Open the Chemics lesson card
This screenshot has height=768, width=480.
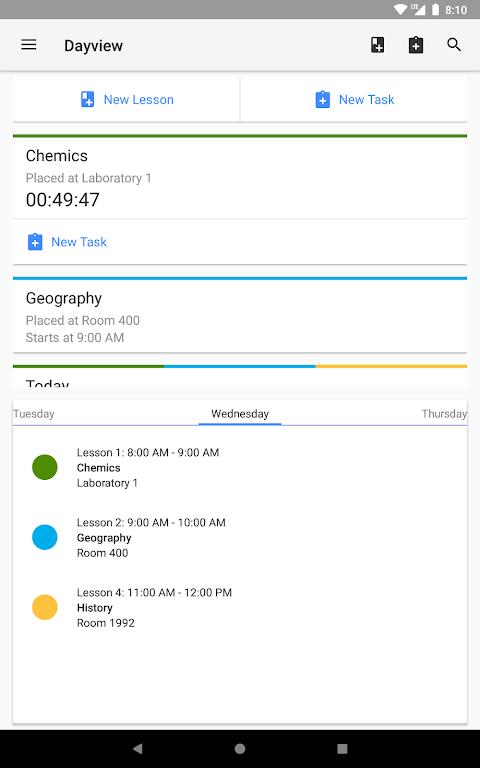[x=240, y=177]
